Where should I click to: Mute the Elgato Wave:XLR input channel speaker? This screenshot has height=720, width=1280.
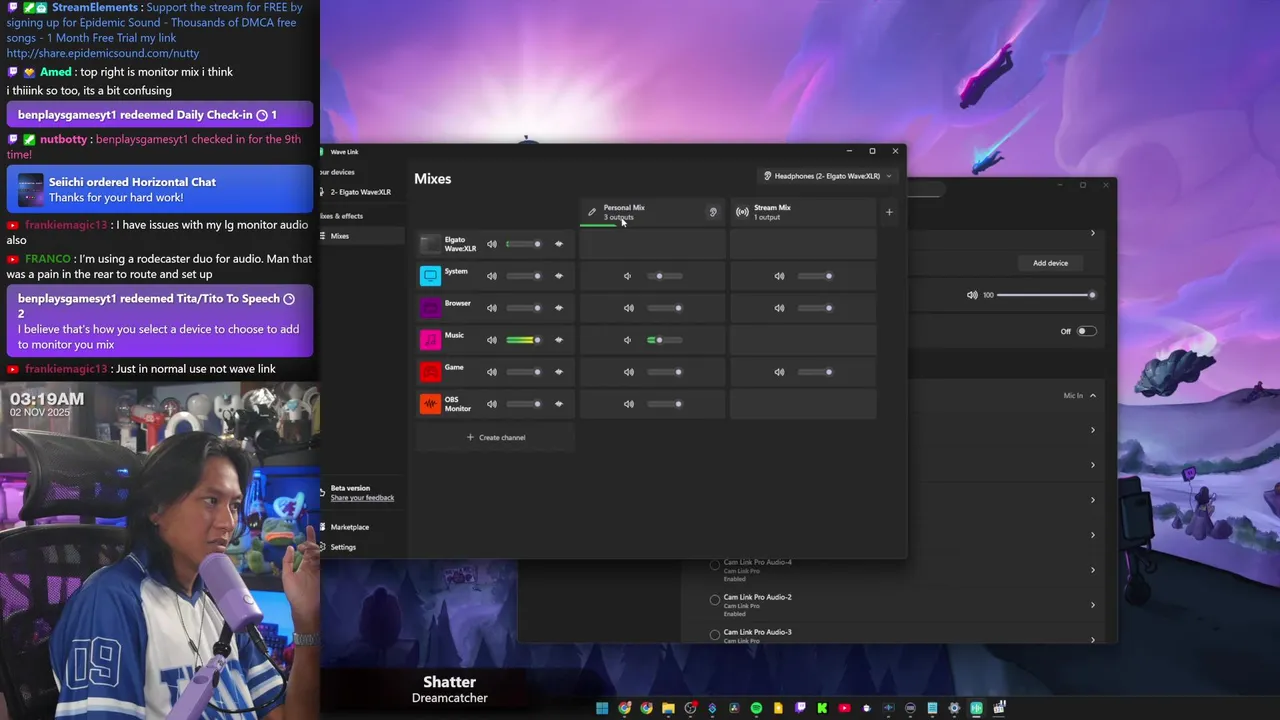[492, 244]
